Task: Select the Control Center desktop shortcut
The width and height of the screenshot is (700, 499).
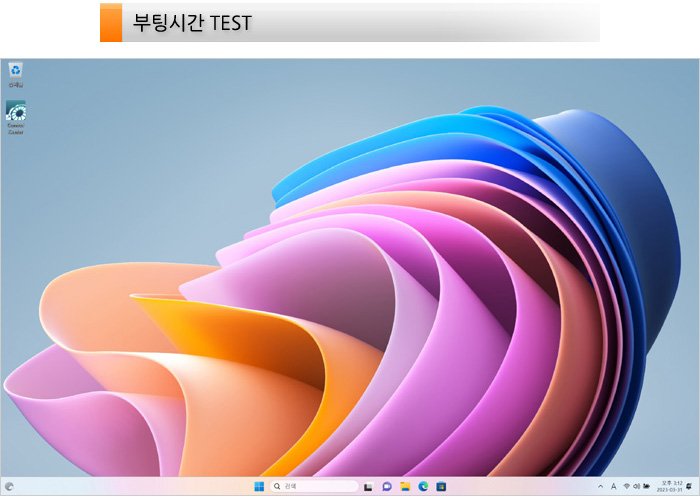Action: tap(16, 117)
